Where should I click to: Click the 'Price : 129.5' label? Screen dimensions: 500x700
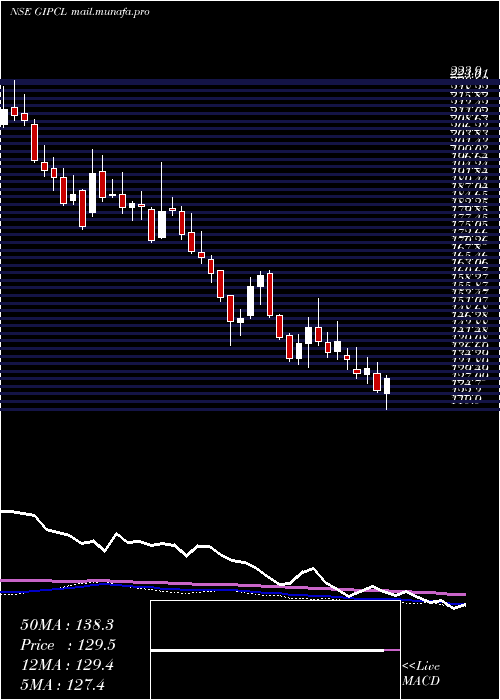click(x=68, y=645)
